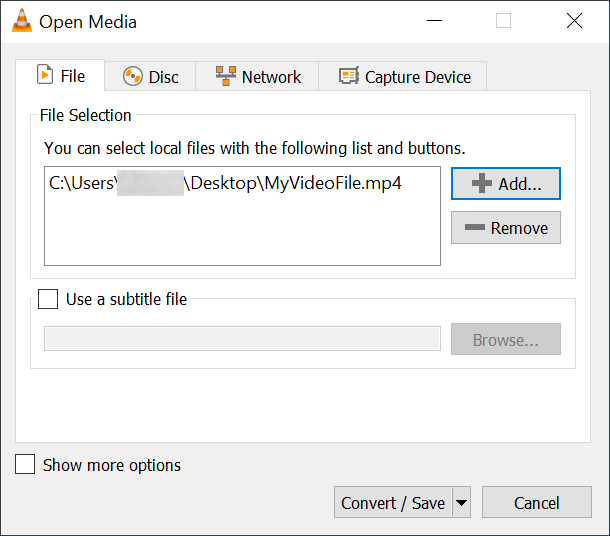Select MyVideoFile.mp4 in the file list
Screen dimensions: 610x536
(225, 184)
